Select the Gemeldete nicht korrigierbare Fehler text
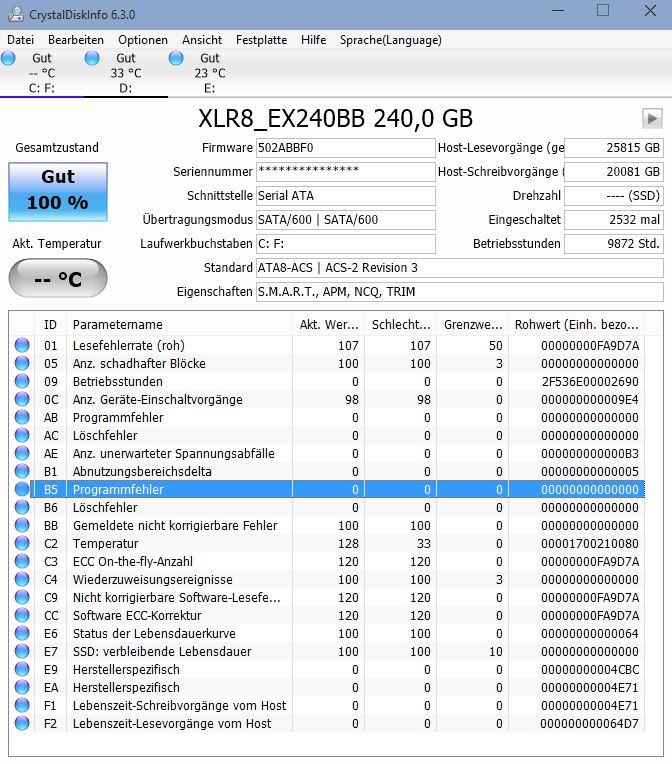The width and height of the screenshot is (672, 764). pyautogui.click(x=175, y=525)
